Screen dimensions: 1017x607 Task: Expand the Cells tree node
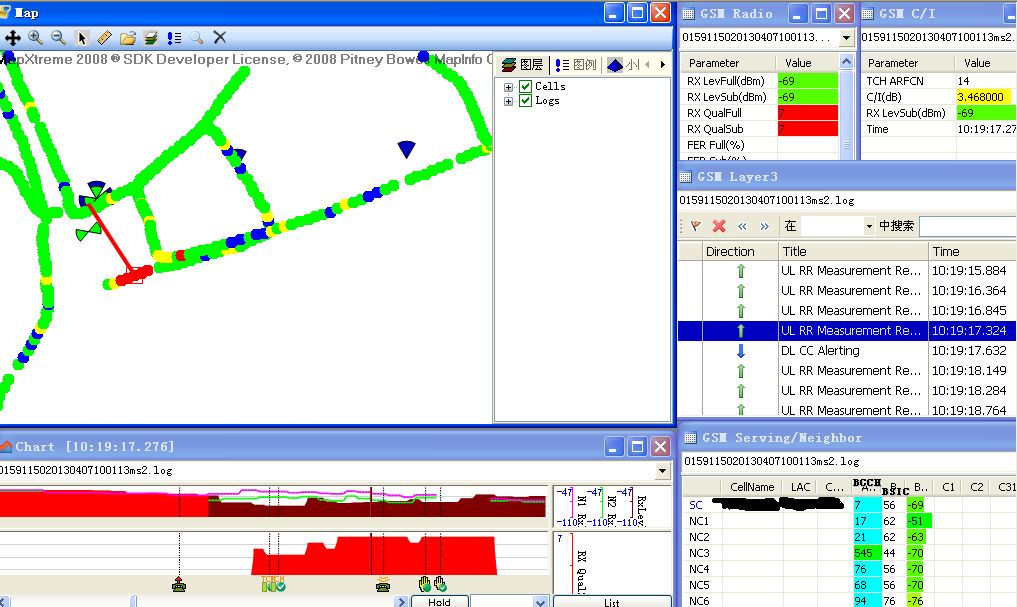point(508,87)
